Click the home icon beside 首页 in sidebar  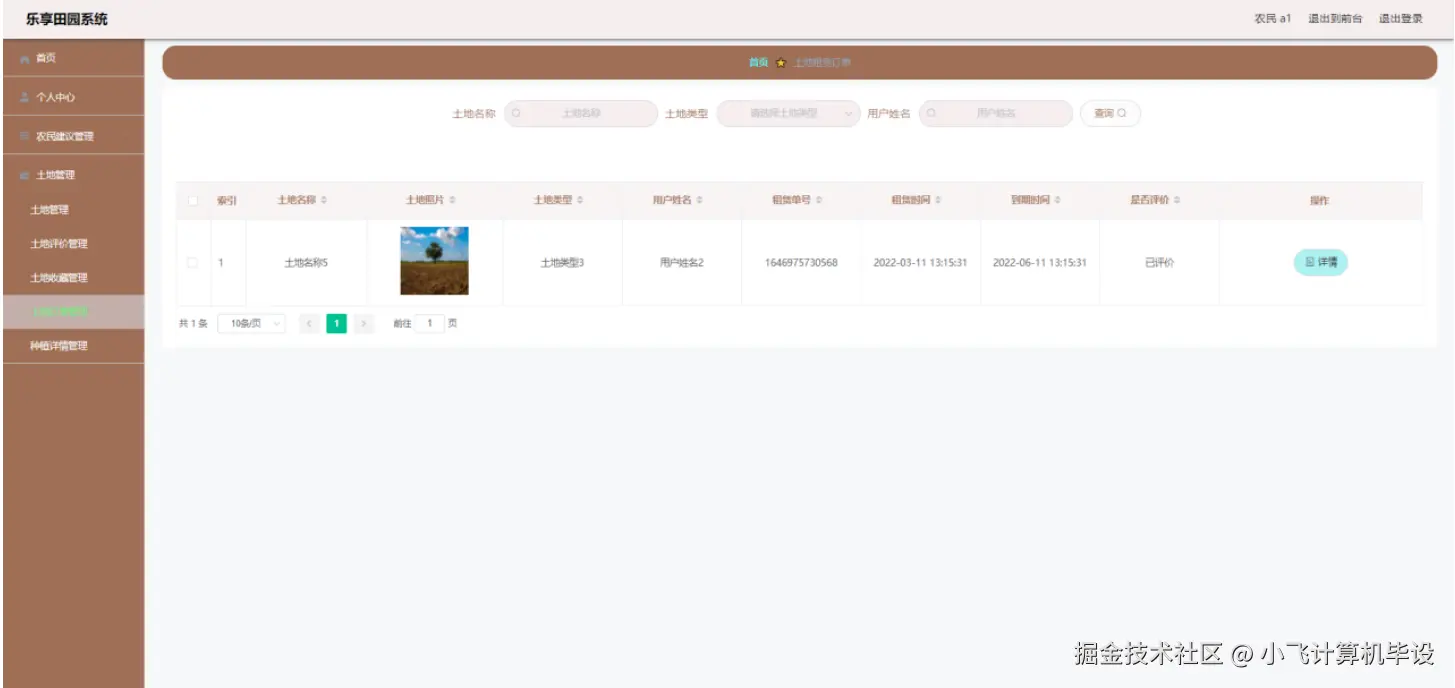(24, 58)
